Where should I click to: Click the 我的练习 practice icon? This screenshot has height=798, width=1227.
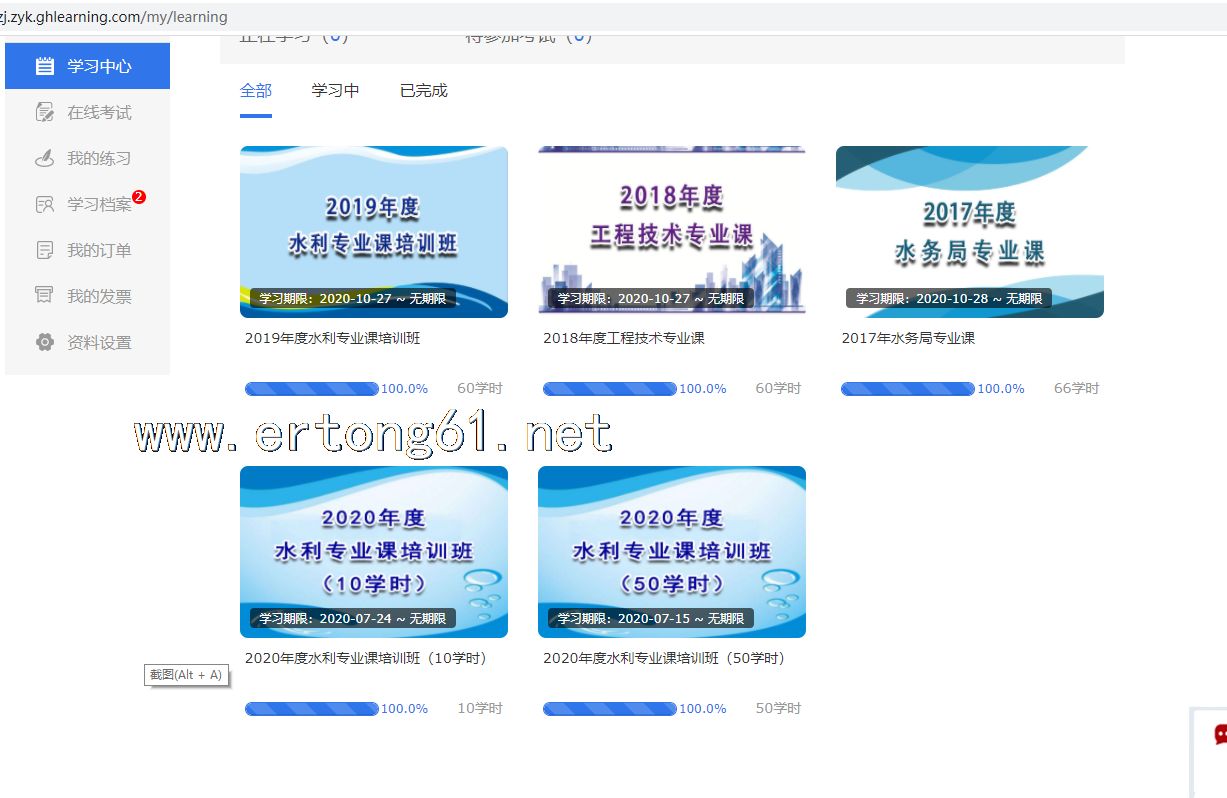(44, 158)
